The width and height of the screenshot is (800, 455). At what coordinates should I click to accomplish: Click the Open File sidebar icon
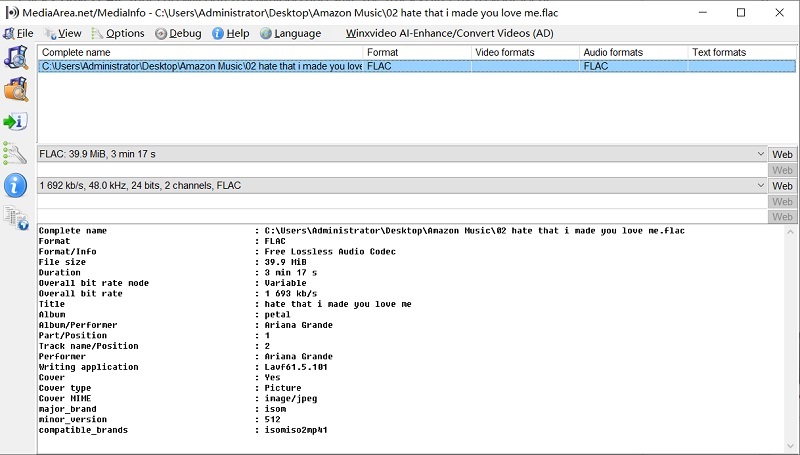click(16, 57)
